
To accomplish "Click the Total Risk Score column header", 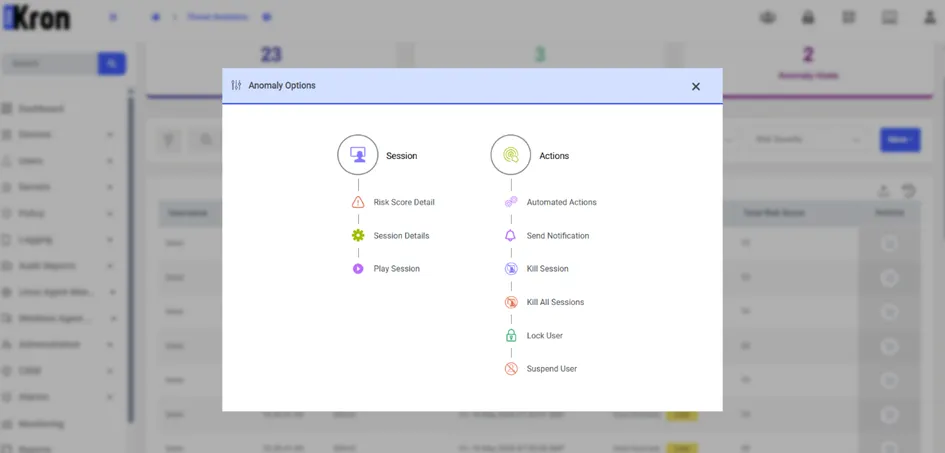I will (774, 213).
